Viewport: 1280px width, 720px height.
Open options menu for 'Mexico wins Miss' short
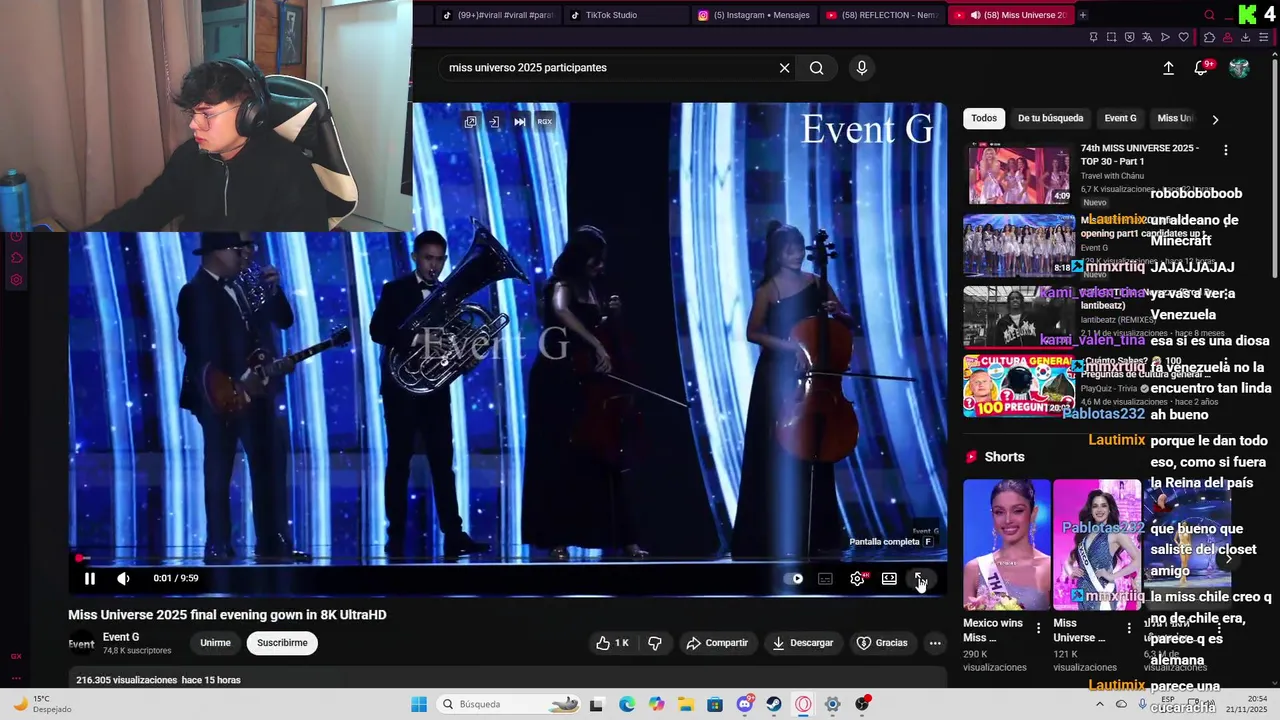coord(1039,629)
